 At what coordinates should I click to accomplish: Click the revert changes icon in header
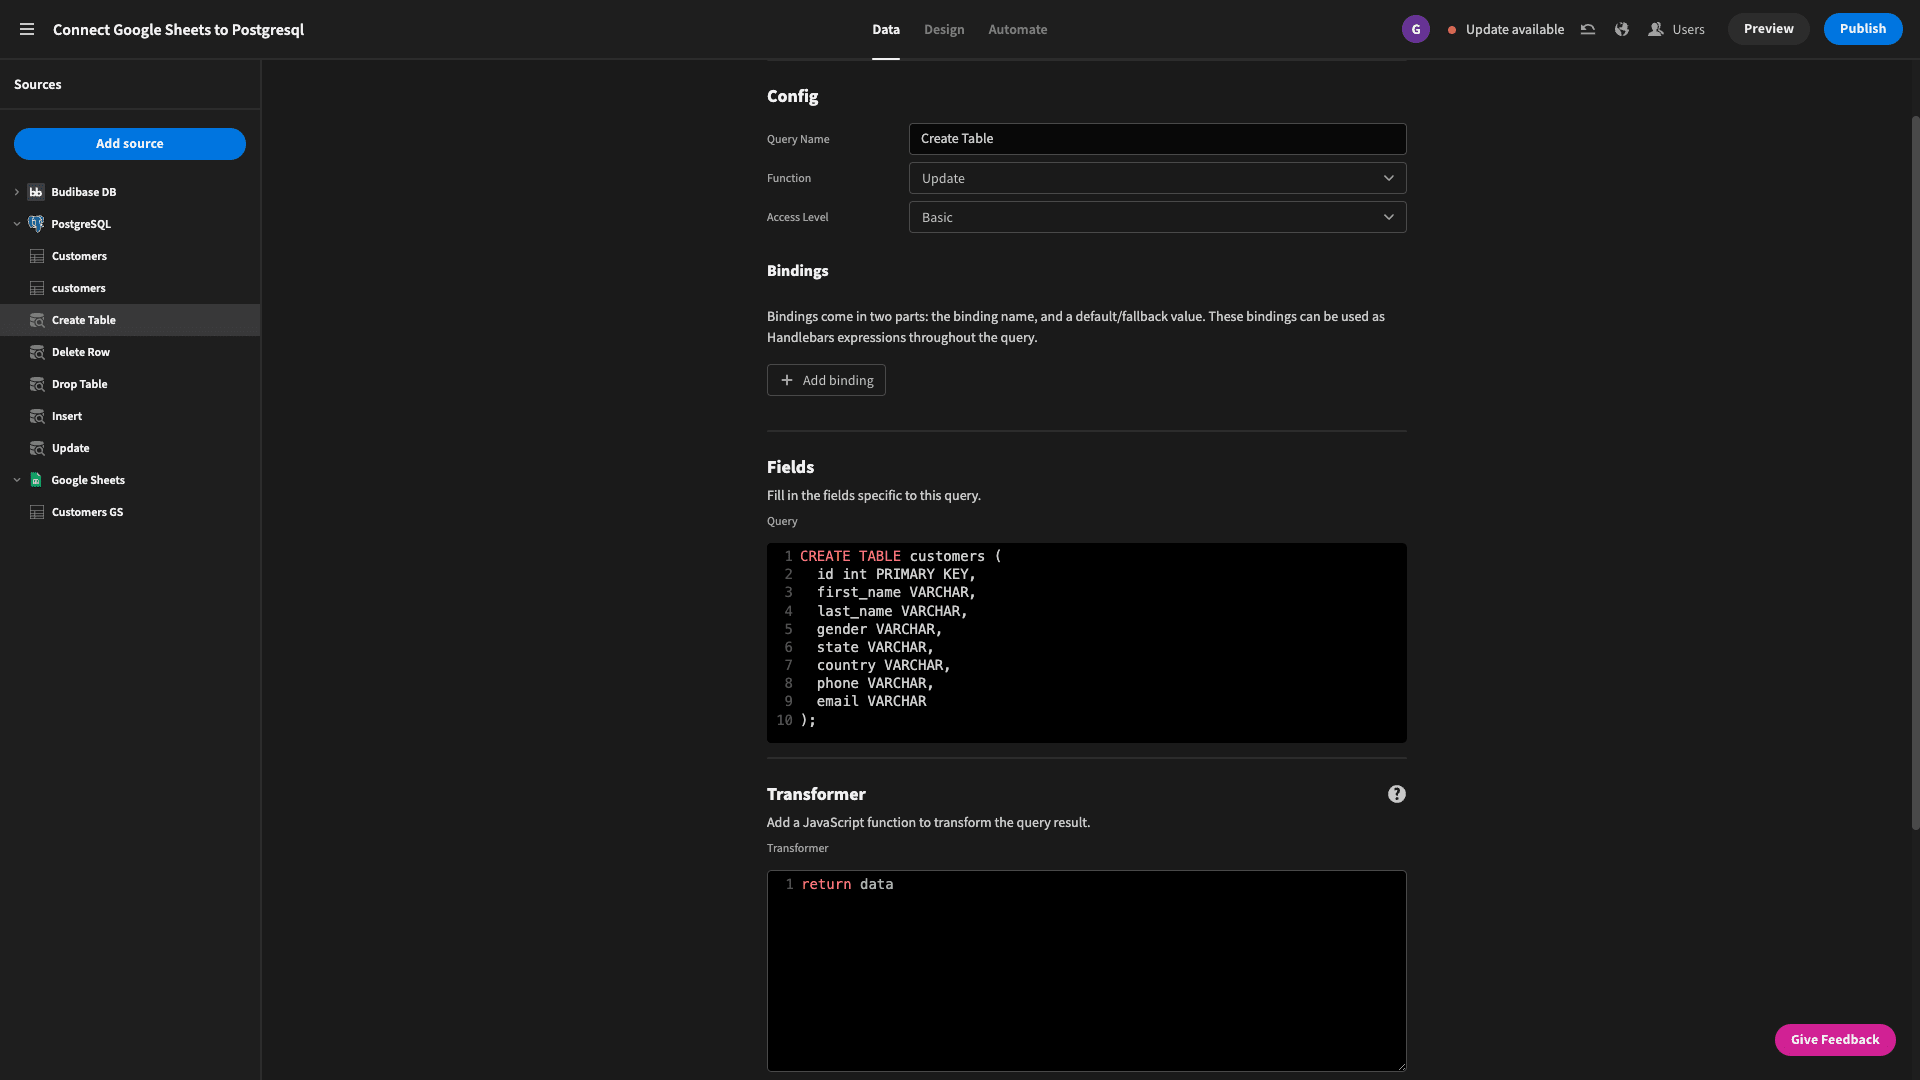[x=1587, y=29]
